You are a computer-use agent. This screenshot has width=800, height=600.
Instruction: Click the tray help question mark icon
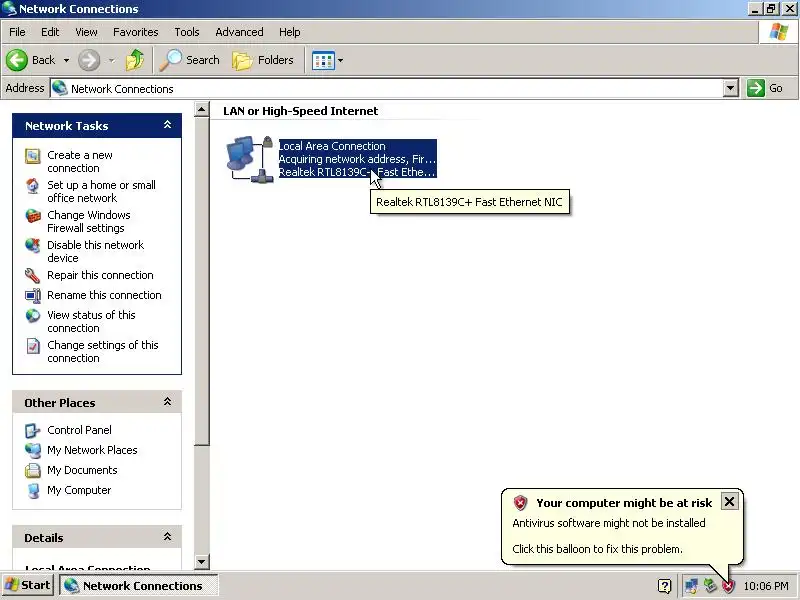pyautogui.click(x=664, y=586)
